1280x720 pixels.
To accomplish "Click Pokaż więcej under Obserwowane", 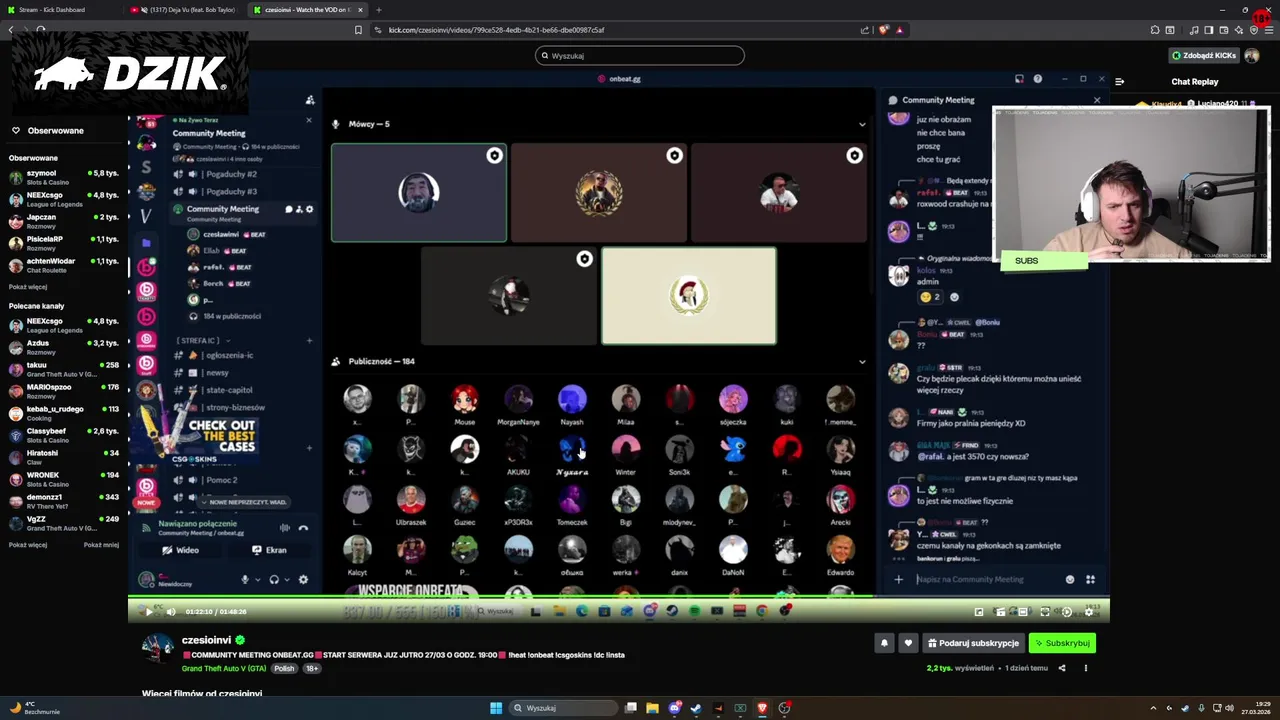I will coord(28,287).
